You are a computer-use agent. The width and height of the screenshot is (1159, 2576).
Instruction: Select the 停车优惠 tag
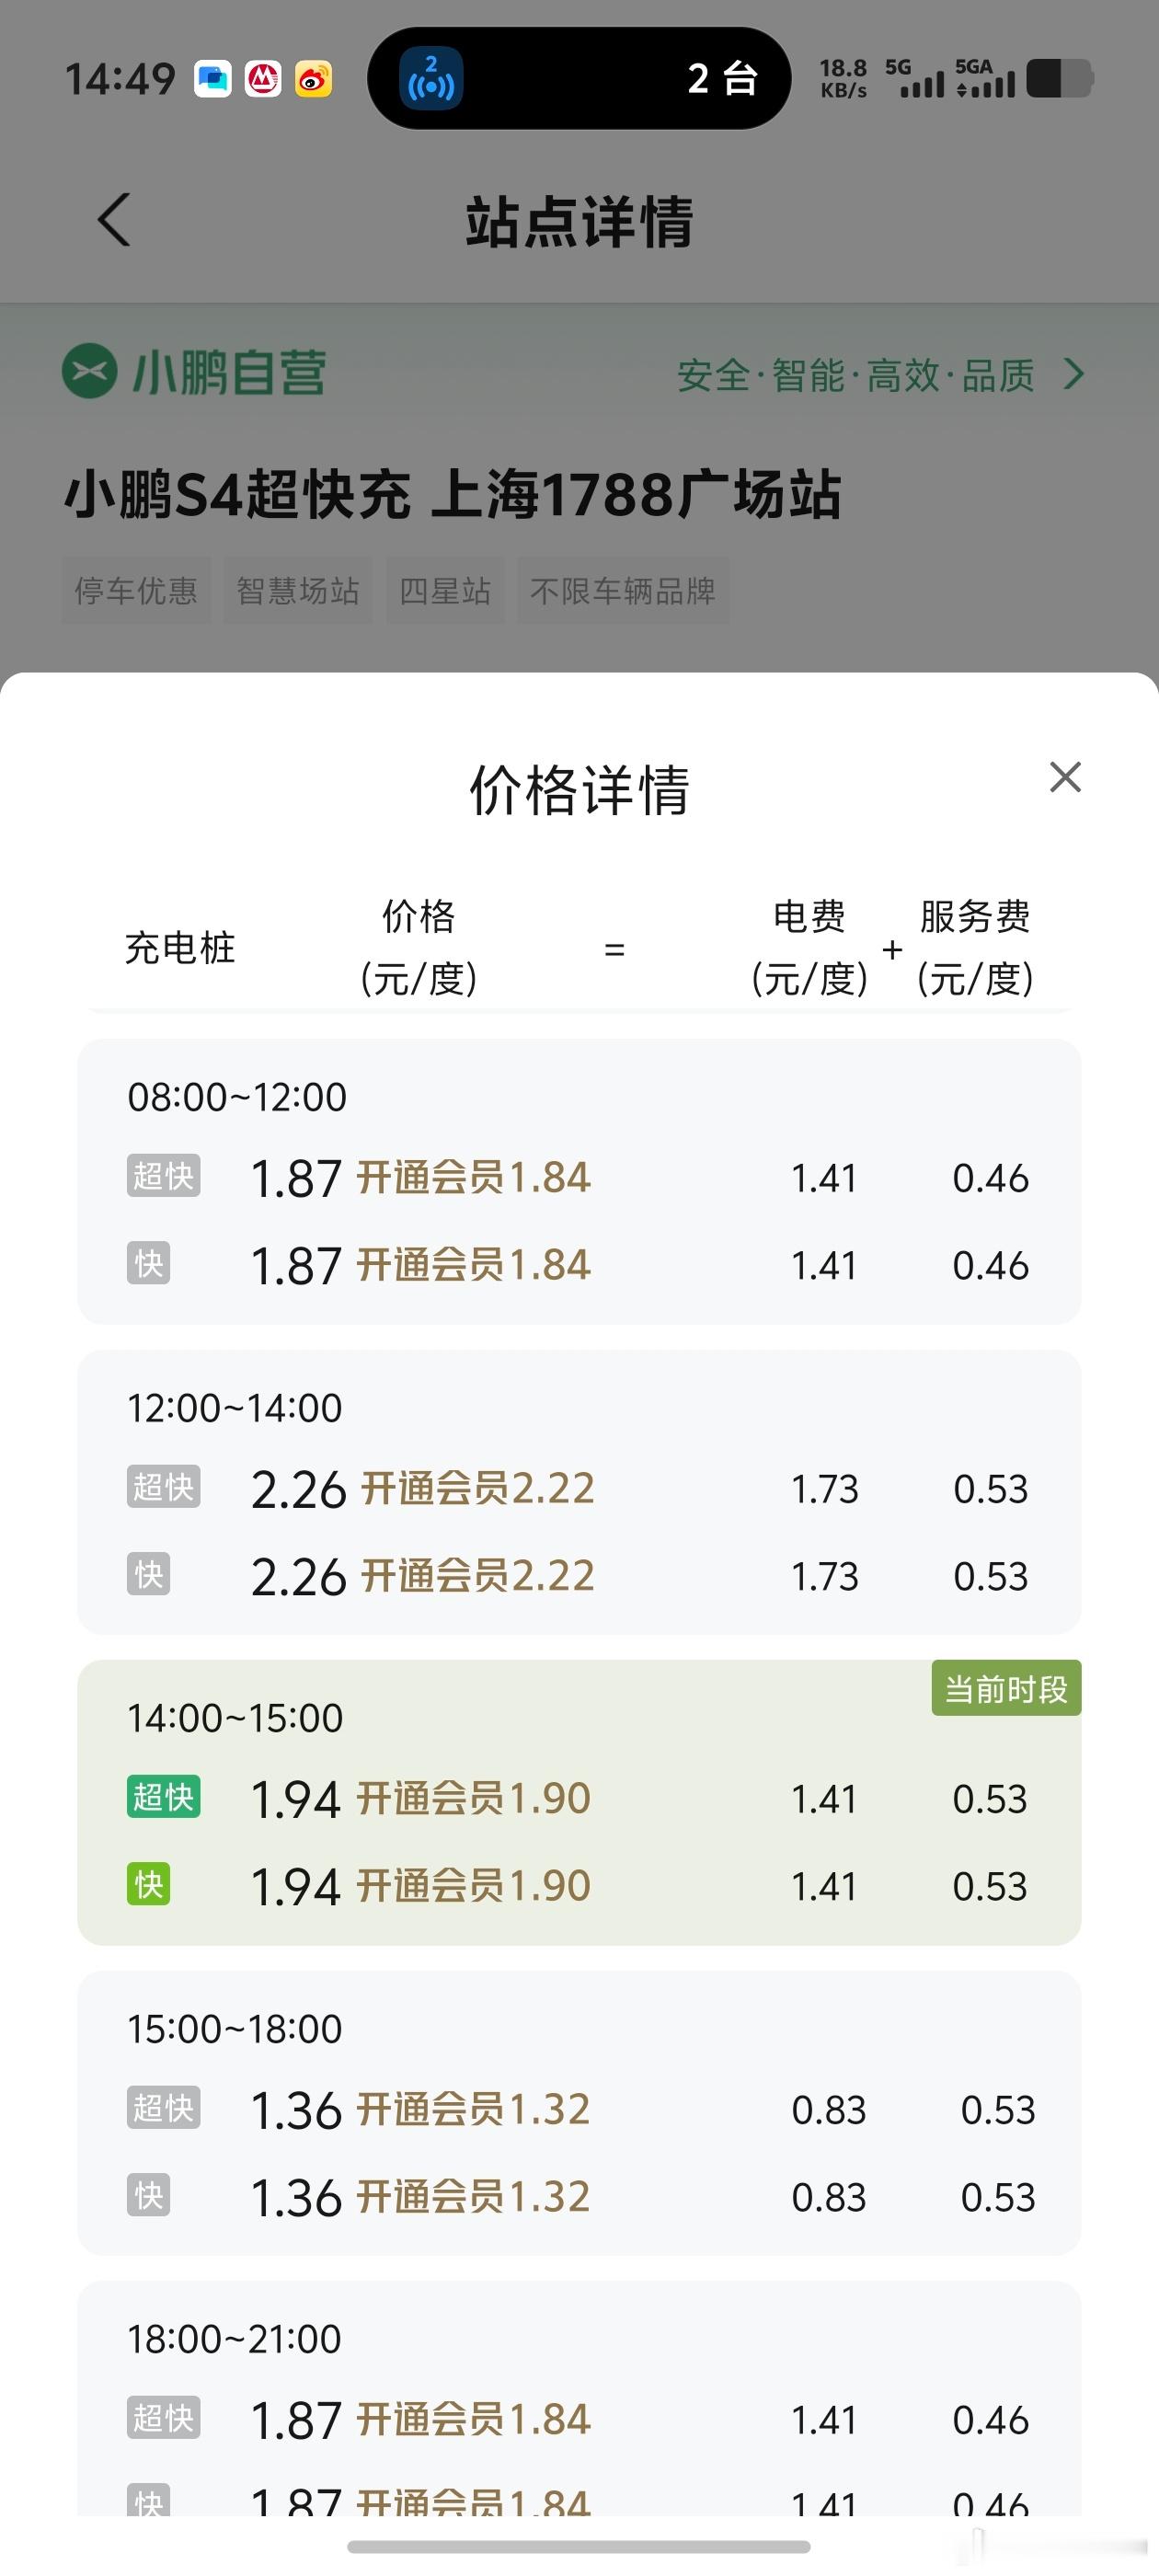tap(136, 590)
